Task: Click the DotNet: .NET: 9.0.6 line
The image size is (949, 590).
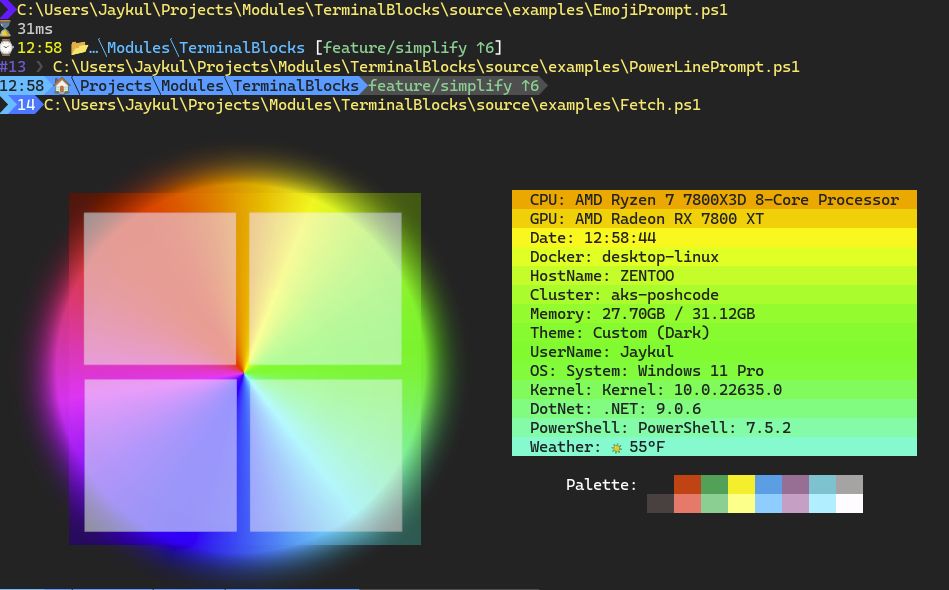Action: [x=714, y=408]
